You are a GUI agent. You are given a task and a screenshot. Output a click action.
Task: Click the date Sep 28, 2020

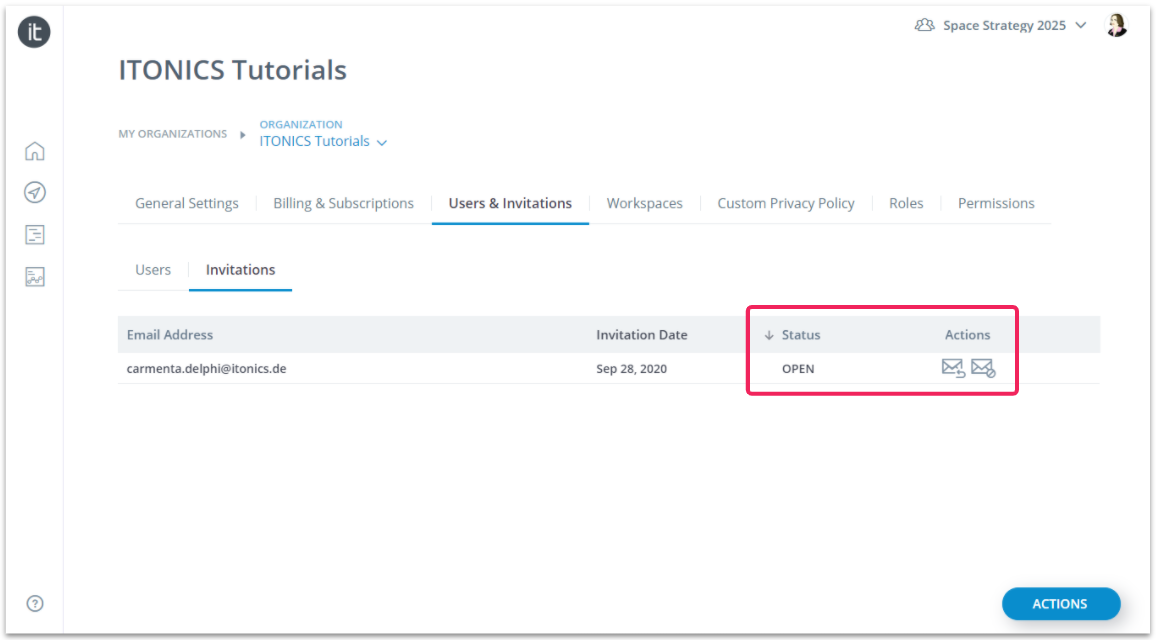point(631,369)
